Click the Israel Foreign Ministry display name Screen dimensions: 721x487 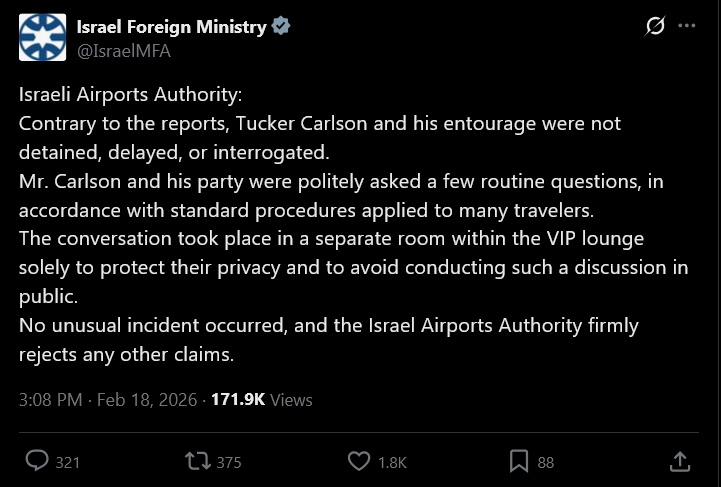coord(172,27)
